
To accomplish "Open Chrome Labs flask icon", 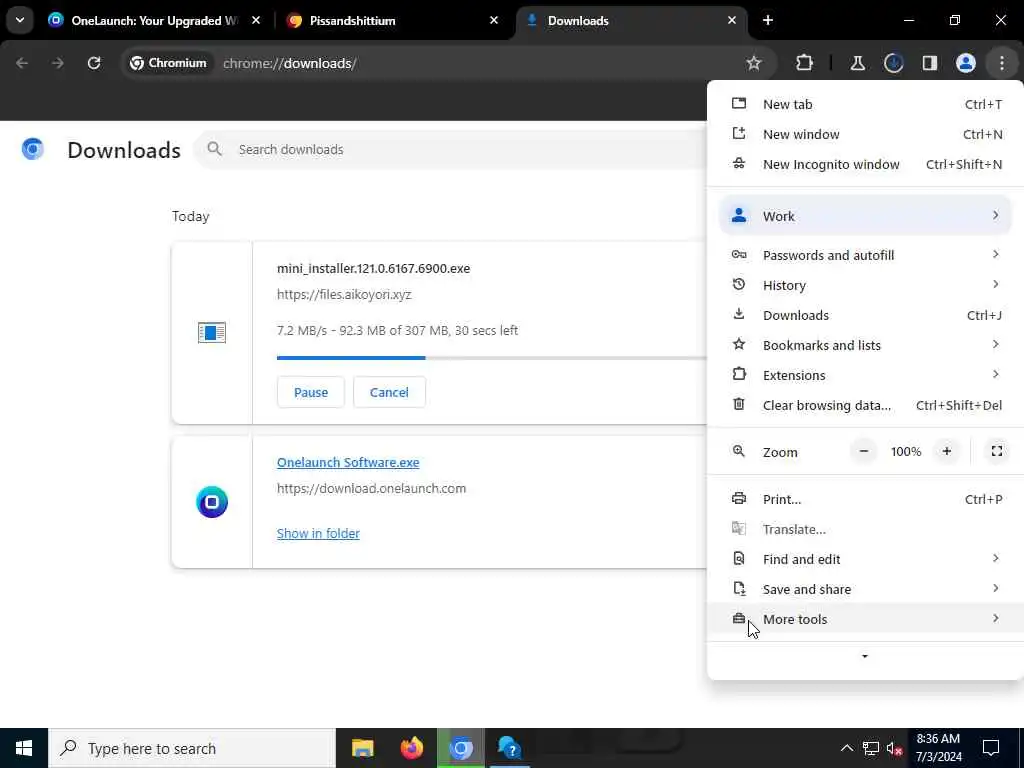I will (857, 63).
